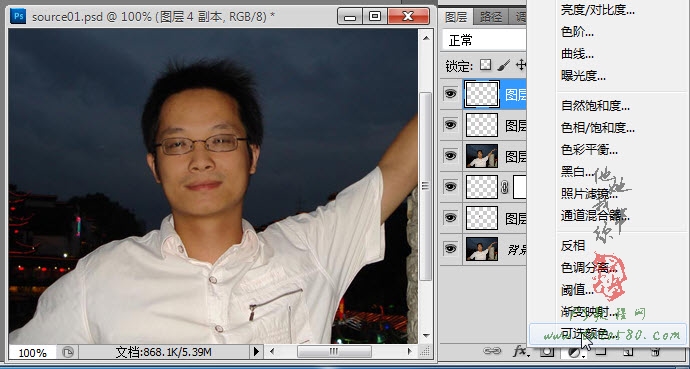Hide the selected top layer via its eye

[450, 94]
